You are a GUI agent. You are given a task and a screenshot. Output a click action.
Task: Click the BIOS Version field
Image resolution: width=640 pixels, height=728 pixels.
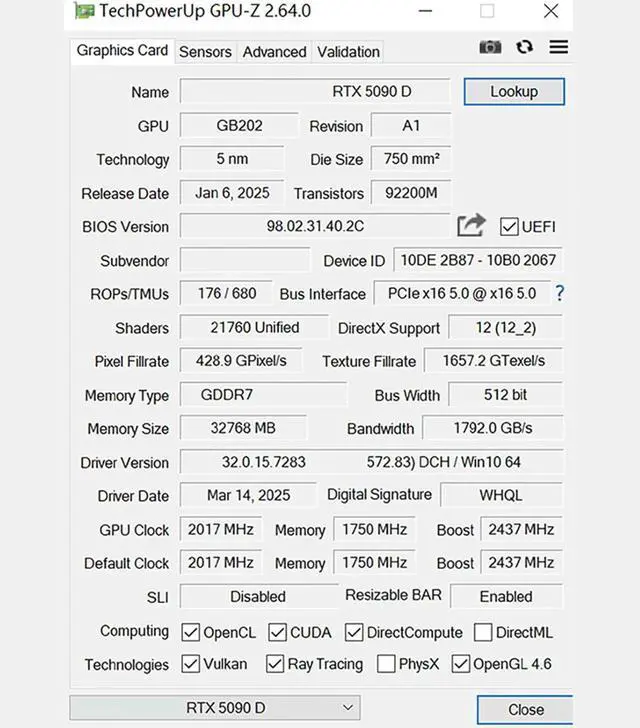[x=314, y=226]
